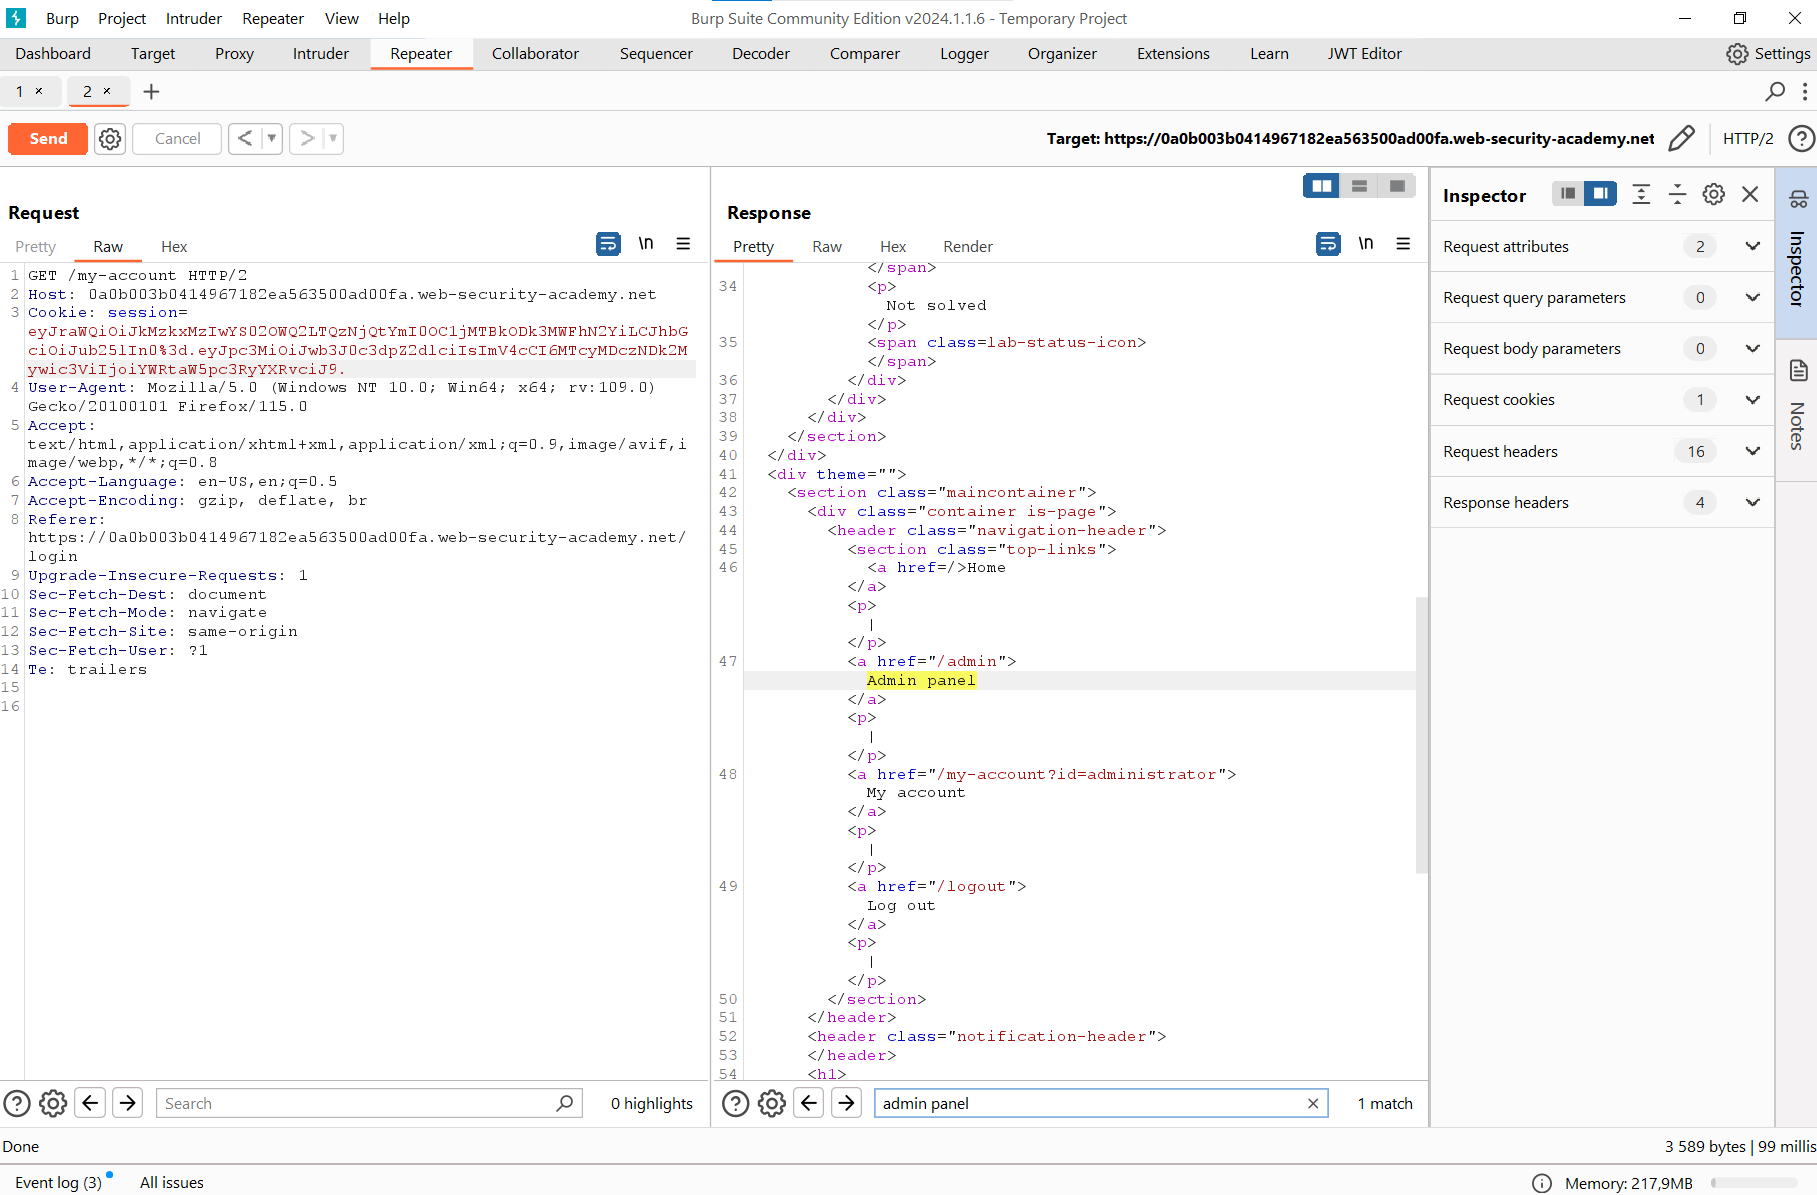Screen dimensions: 1817x1195
Task: Jump to next request search match
Action: pyautogui.click(x=127, y=1103)
